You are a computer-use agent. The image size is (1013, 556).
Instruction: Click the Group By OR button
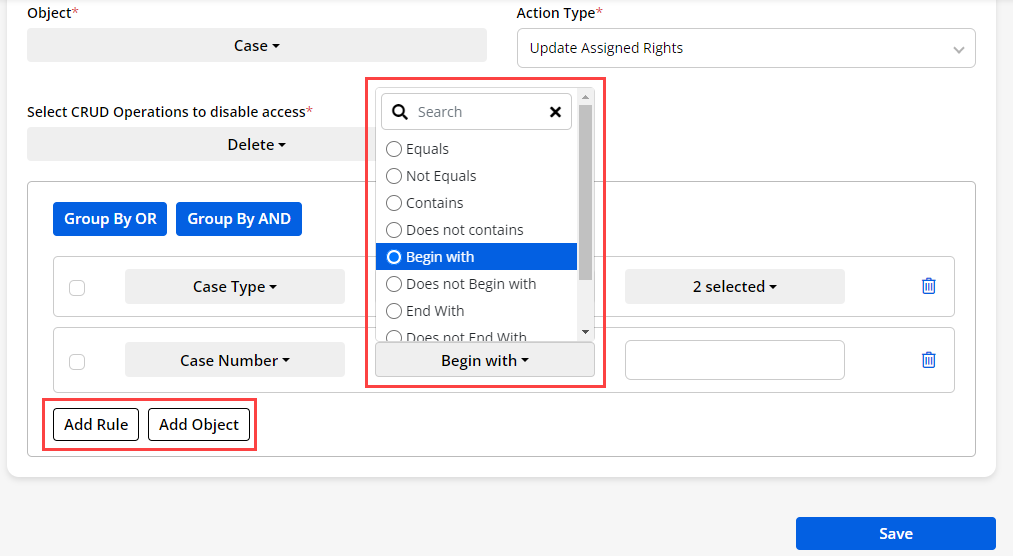[110, 219]
